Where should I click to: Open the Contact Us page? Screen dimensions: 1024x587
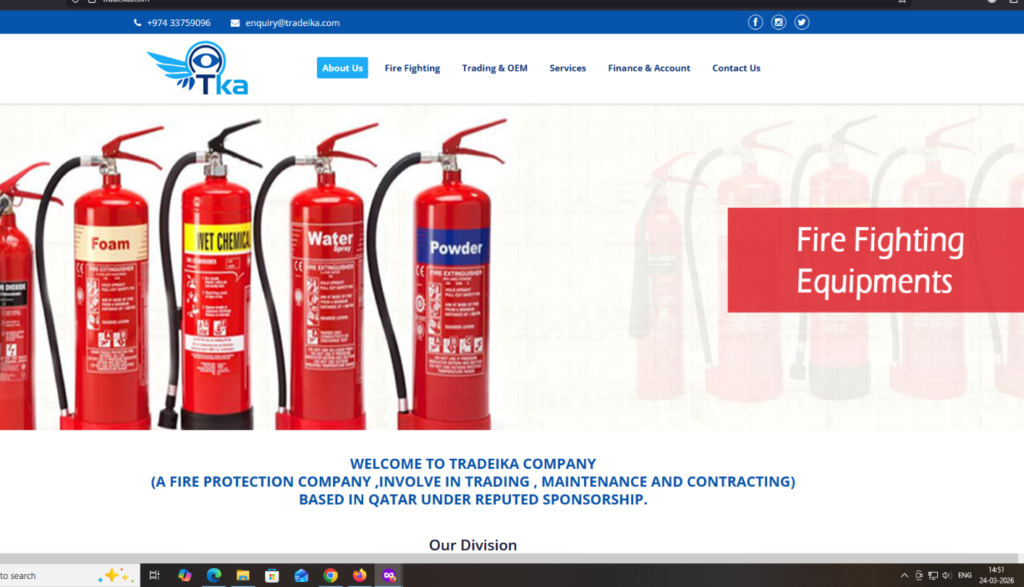tap(736, 68)
